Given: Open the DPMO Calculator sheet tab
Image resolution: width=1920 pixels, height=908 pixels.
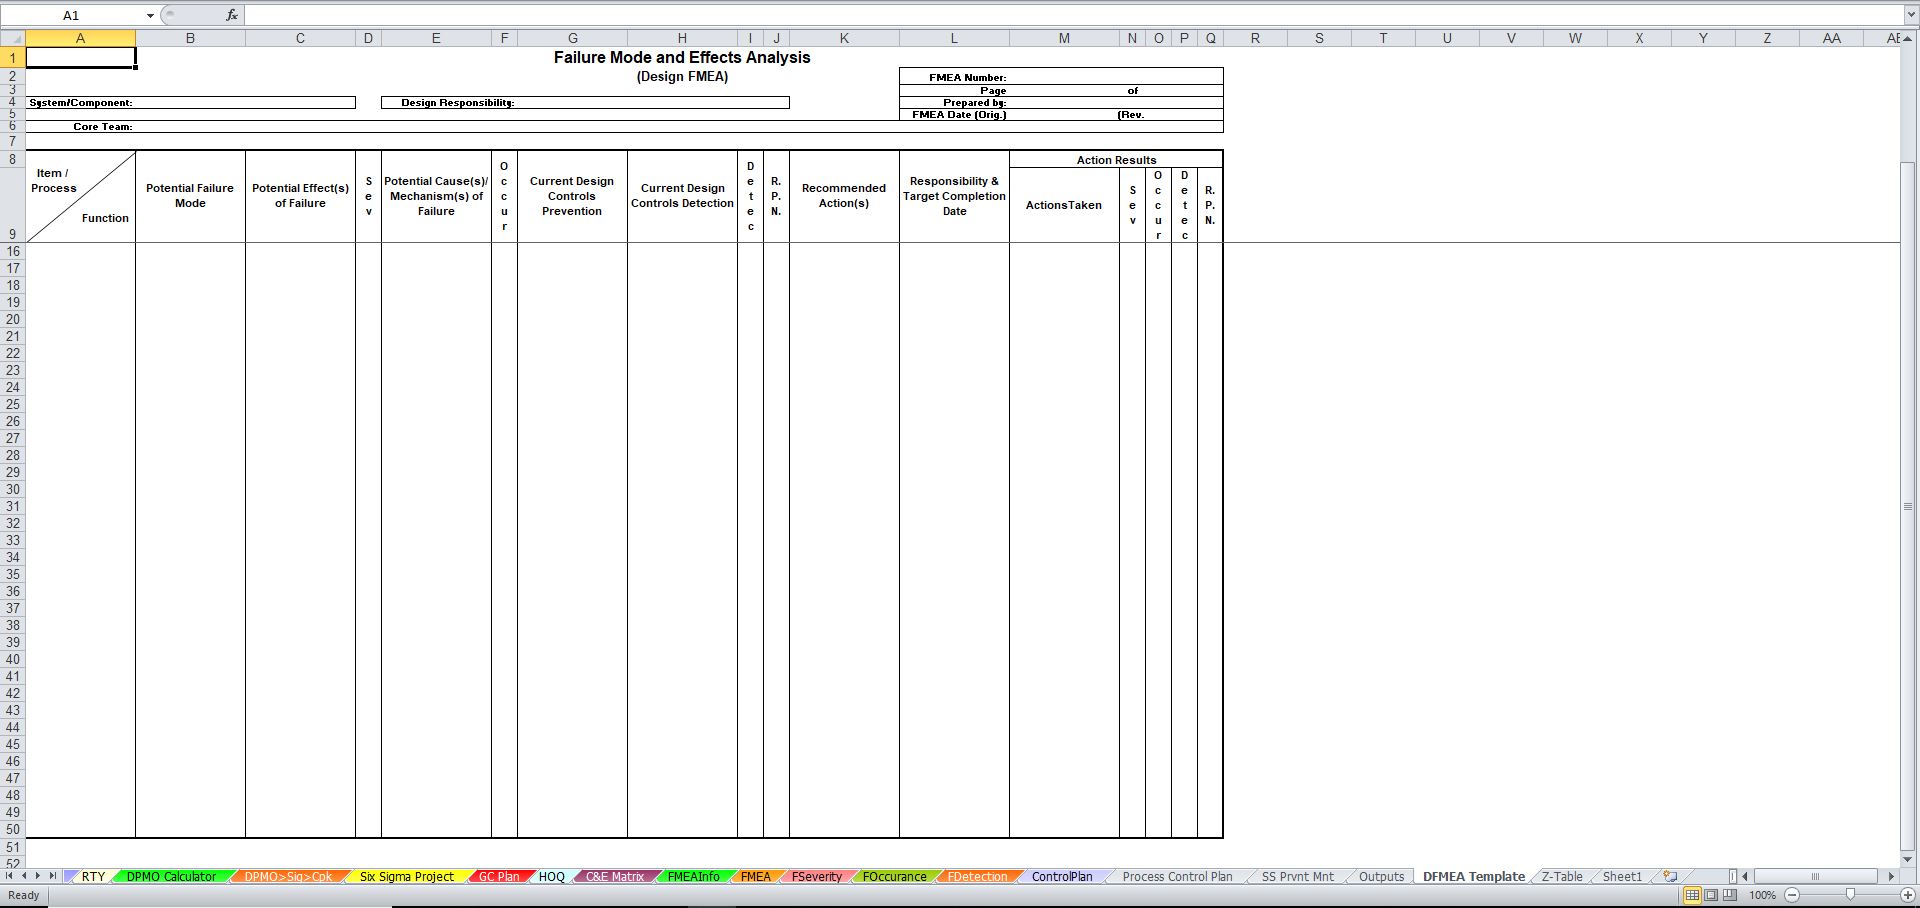Looking at the screenshot, I should pyautogui.click(x=171, y=877).
